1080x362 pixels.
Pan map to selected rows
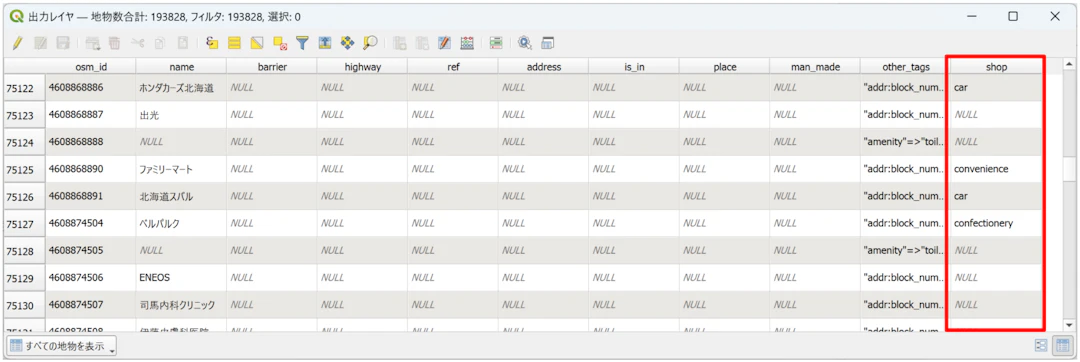pyautogui.click(x=348, y=43)
